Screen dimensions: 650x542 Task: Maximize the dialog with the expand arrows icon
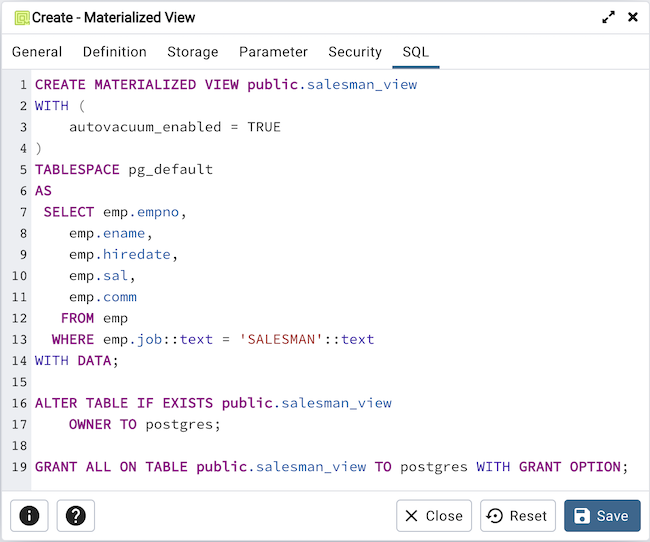(608, 17)
